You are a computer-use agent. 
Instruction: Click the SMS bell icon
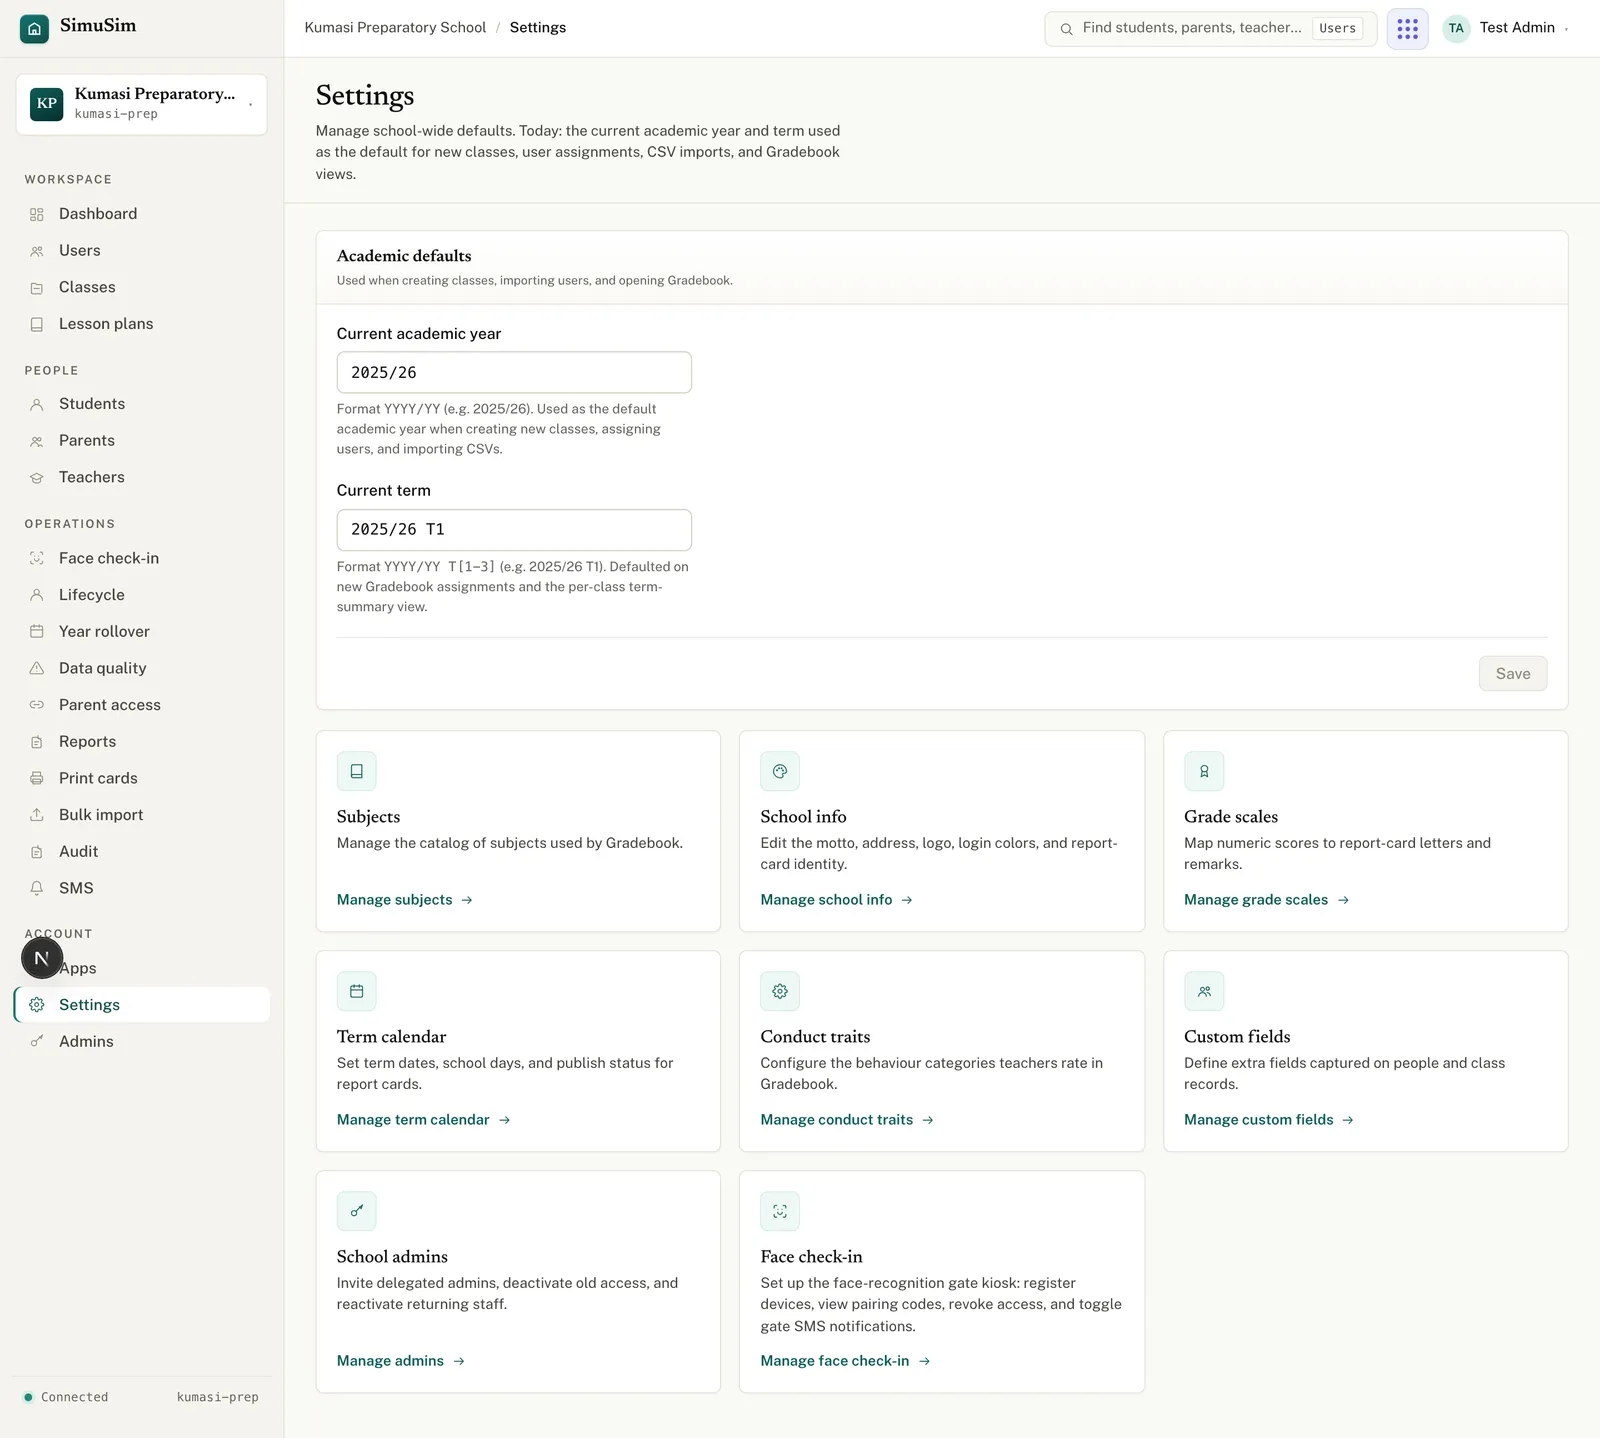pos(37,888)
